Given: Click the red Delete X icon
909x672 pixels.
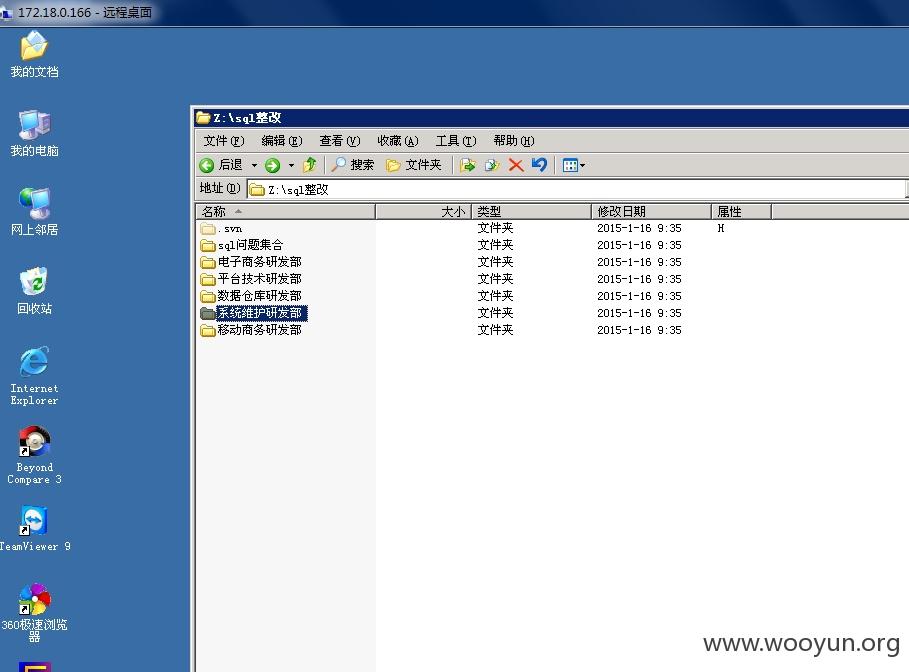Looking at the screenshot, I should pyautogui.click(x=515, y=165).
